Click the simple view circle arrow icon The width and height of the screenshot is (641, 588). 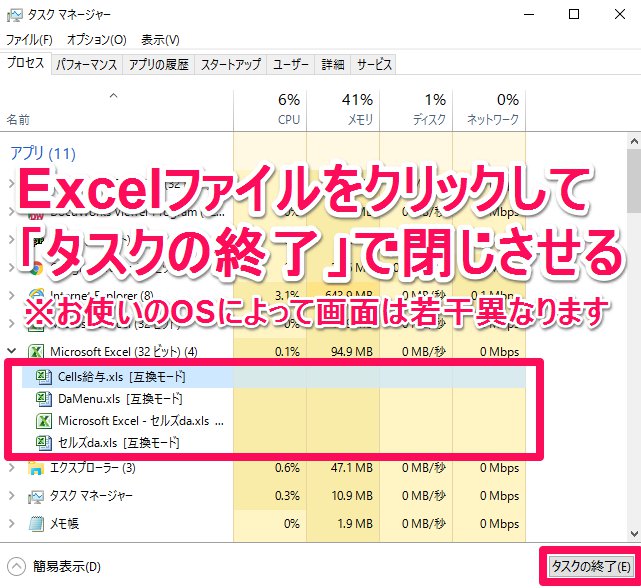click(x=16, y=567)
